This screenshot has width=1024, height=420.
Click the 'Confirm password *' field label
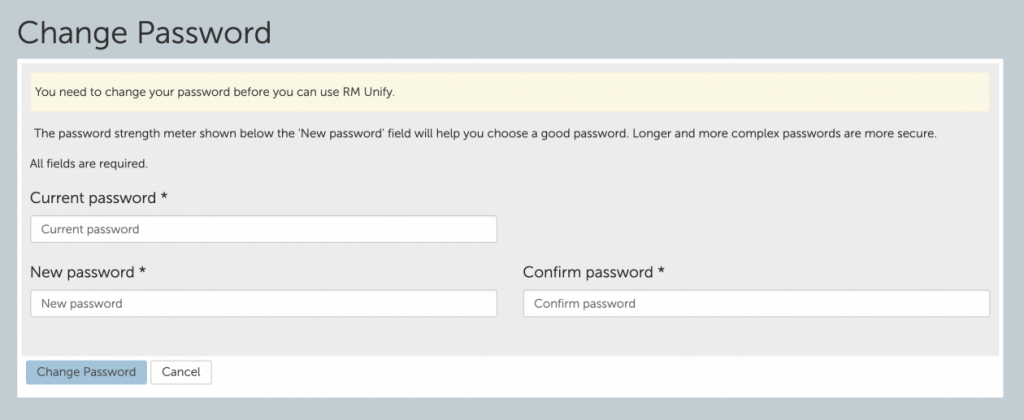(x=594, y=272)
